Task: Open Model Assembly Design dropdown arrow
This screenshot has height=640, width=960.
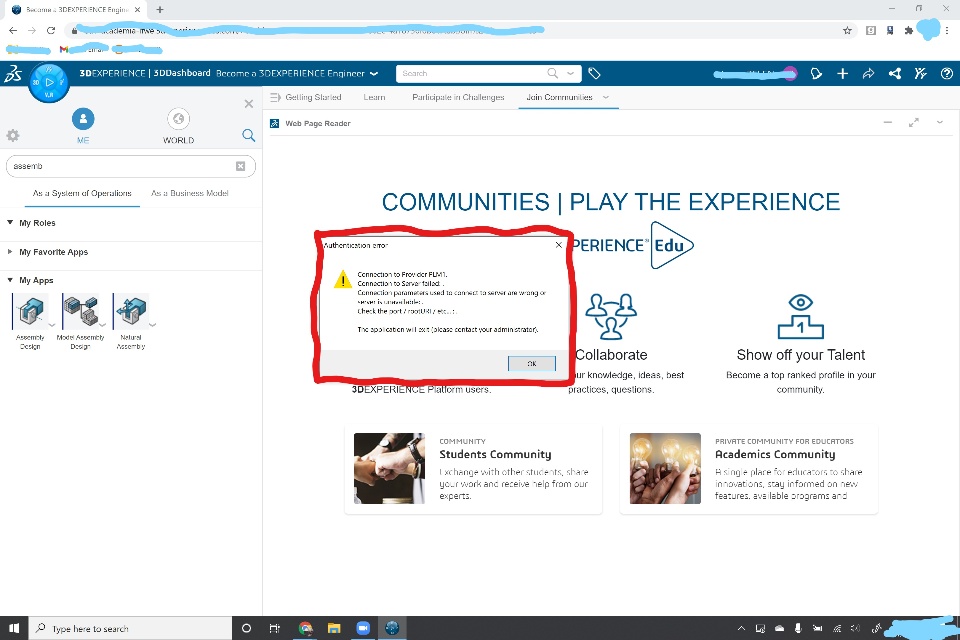Action: pos(102,325)
